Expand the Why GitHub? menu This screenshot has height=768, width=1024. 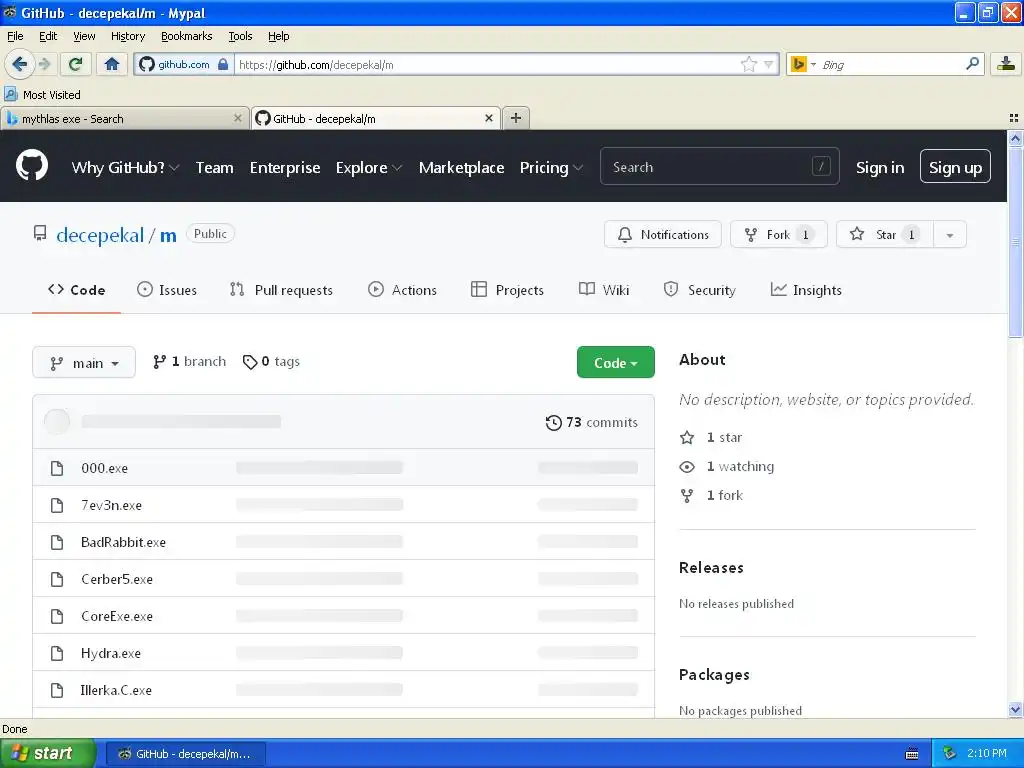tap(125, 168)
